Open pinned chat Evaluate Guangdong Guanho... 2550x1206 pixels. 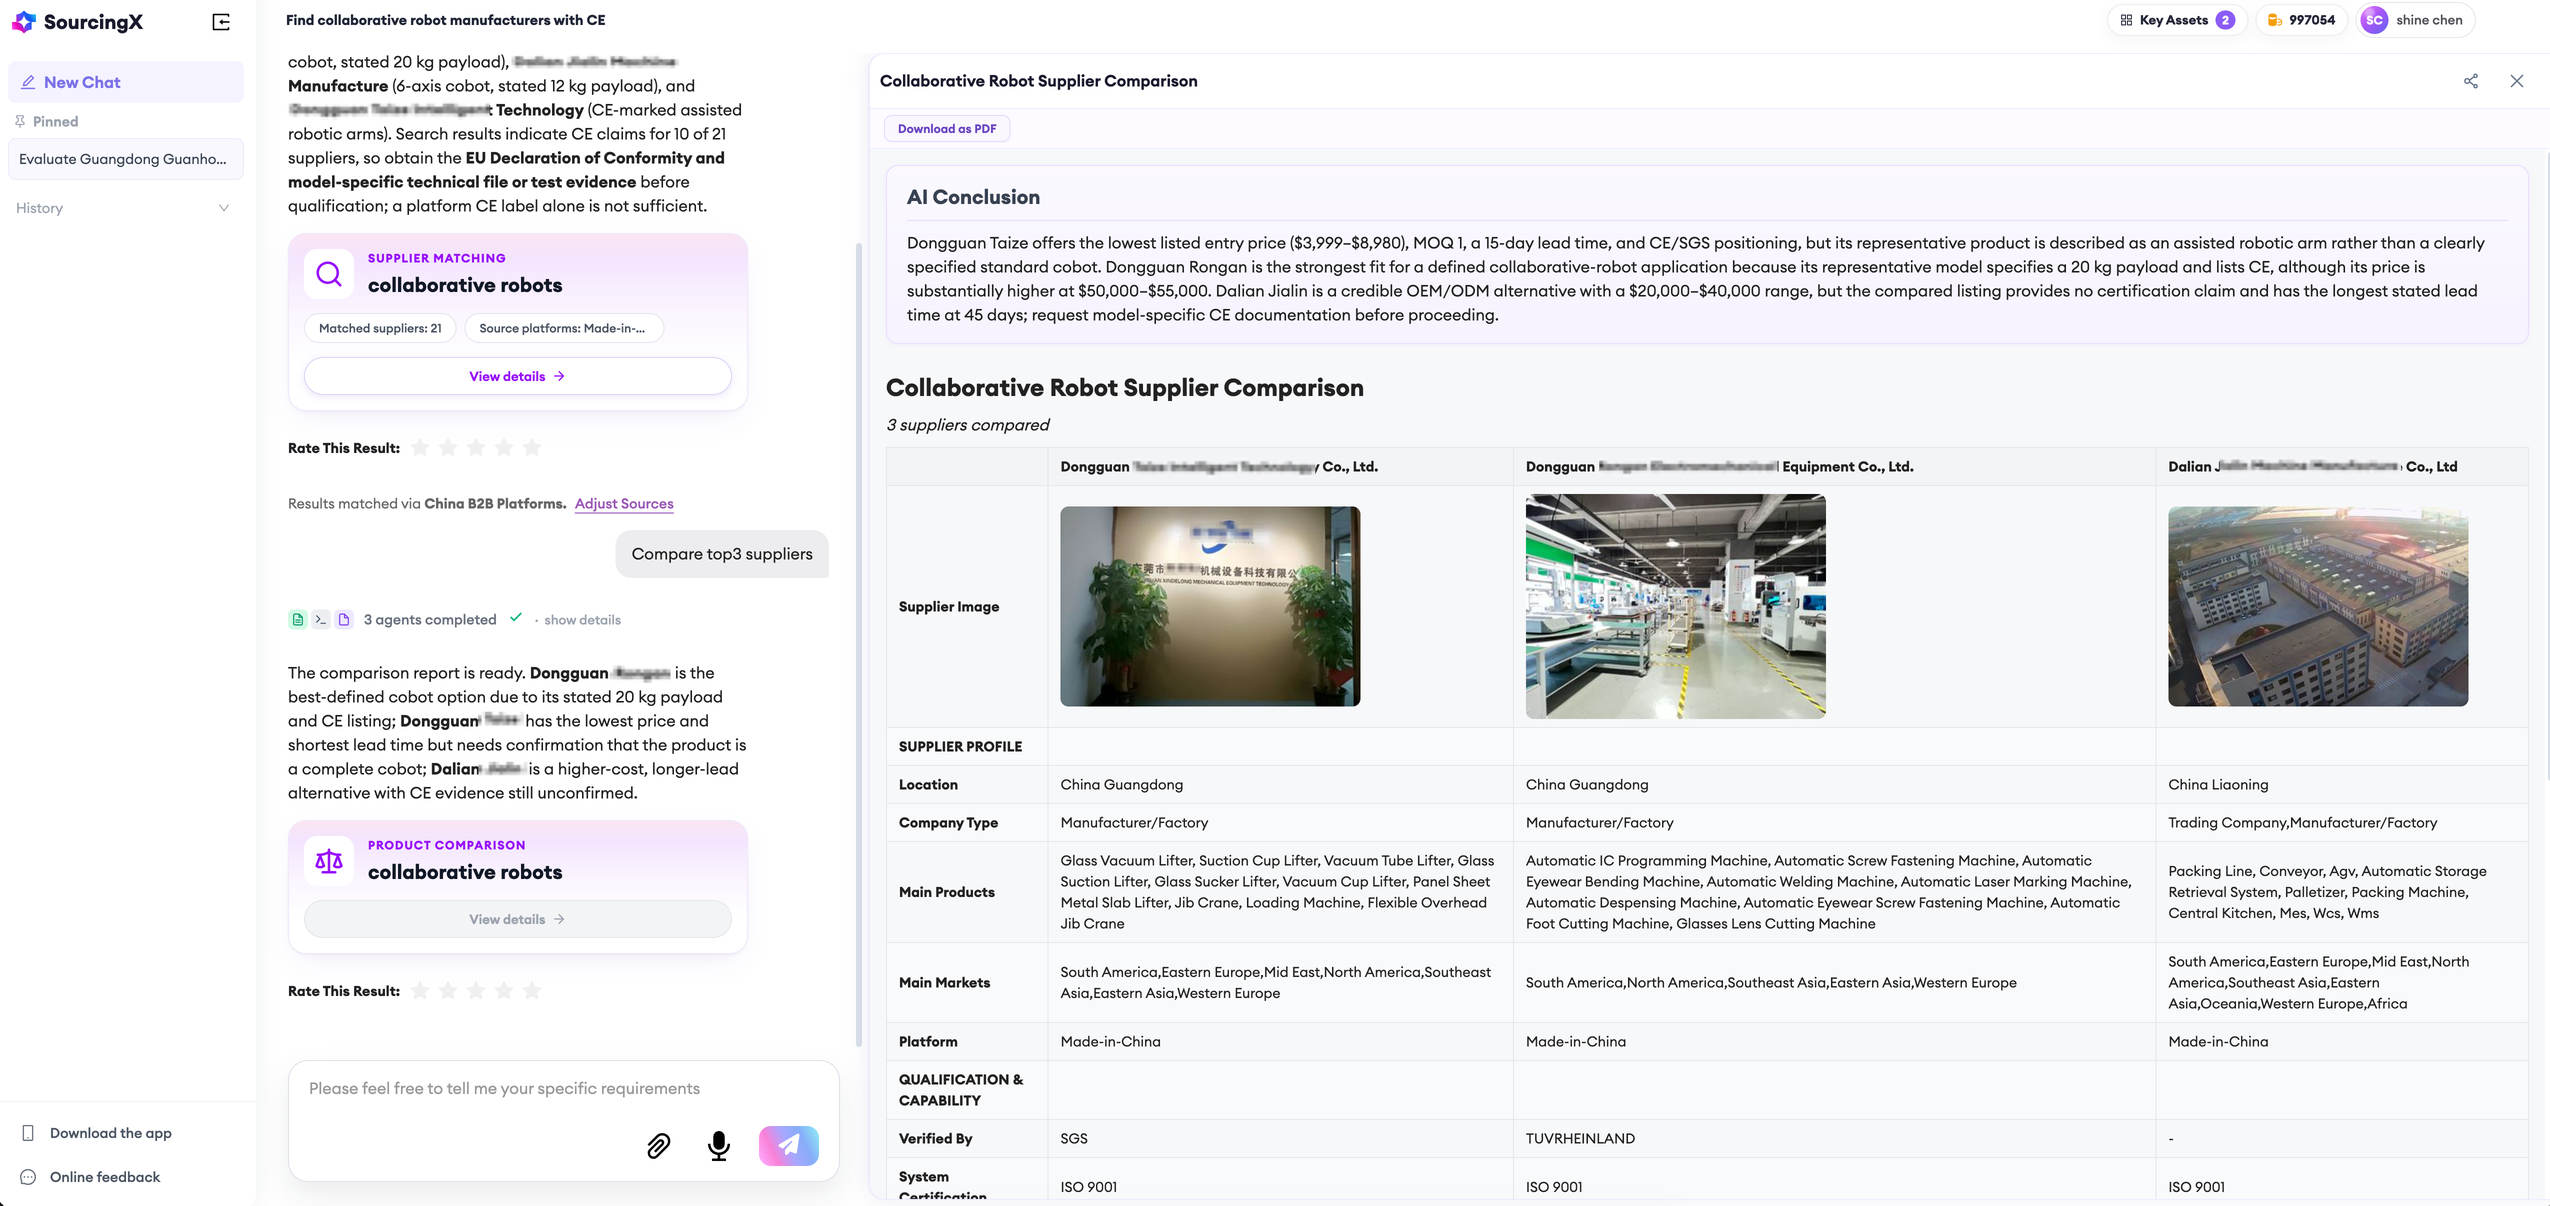click(x=125, y=159)
